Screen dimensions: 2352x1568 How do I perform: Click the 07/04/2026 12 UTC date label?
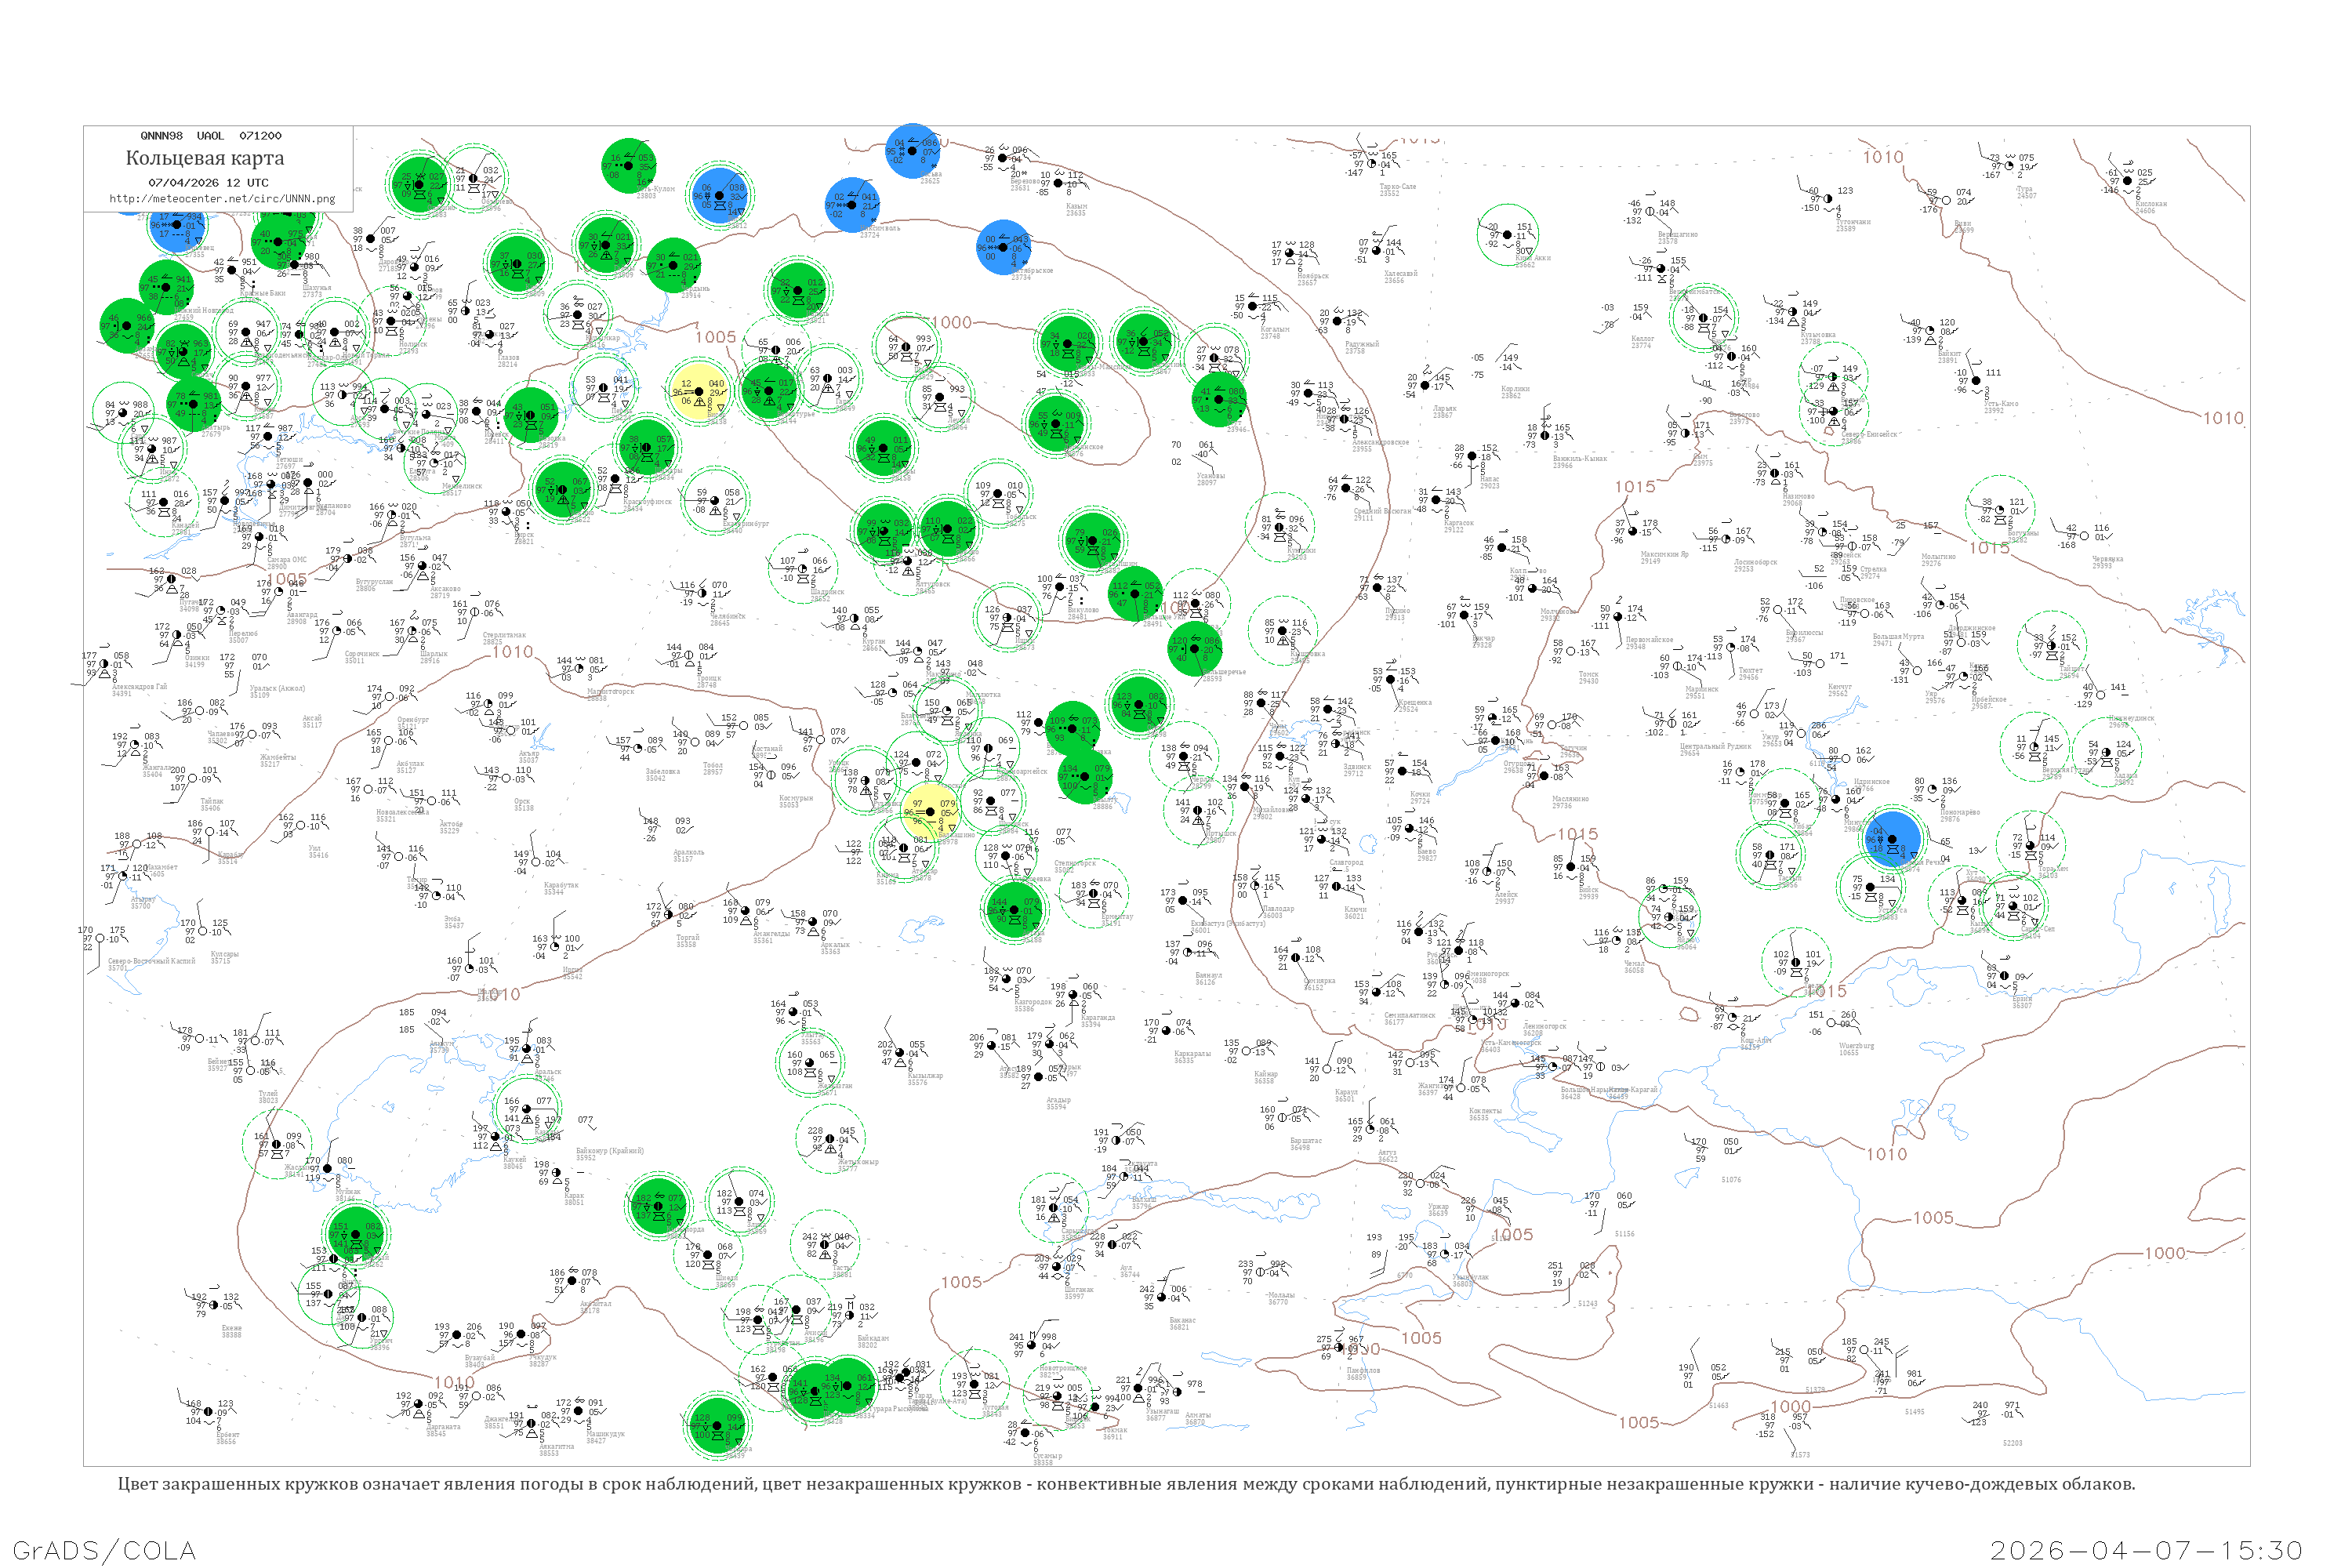208,183
